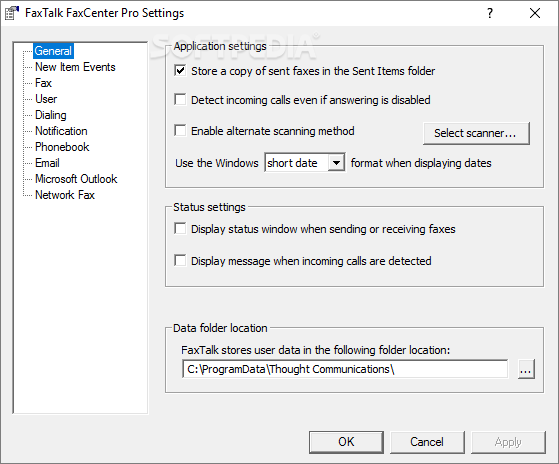559x464 pixels.
Task: Go to Microsoft Outlook settings
Action: pos(76,179)
